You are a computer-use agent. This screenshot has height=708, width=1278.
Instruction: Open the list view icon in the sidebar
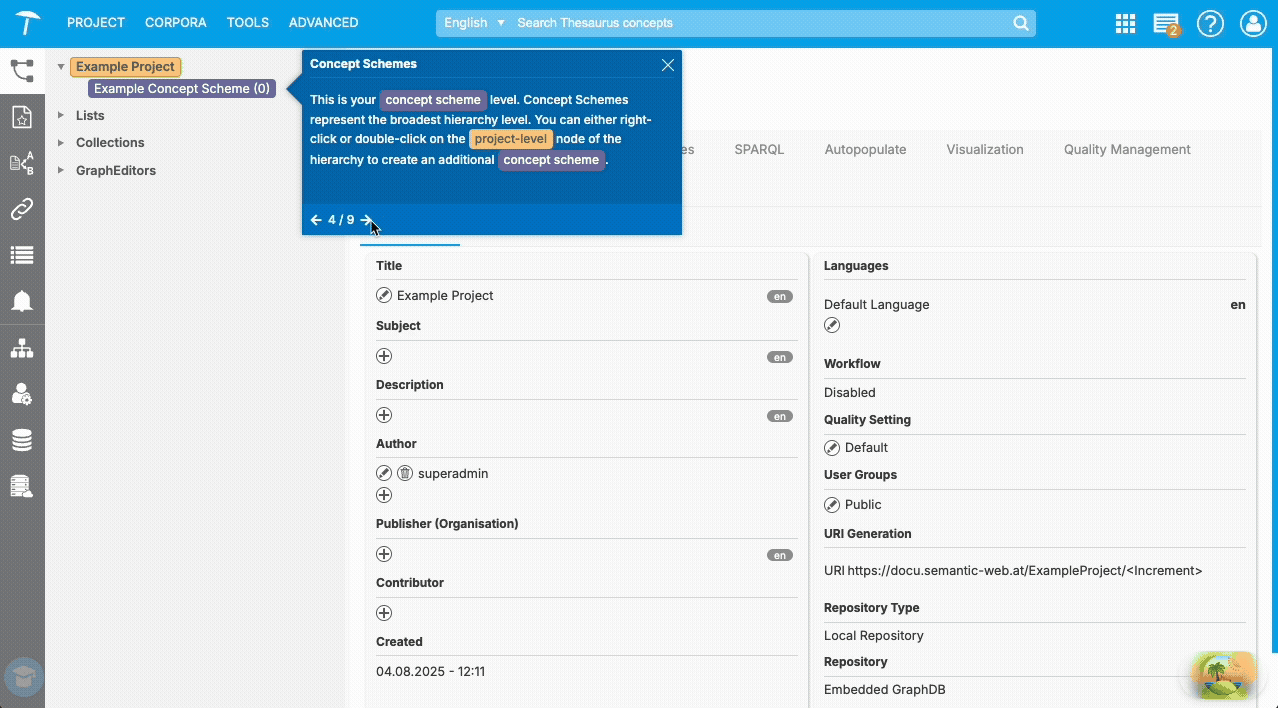[x=22, y=255]
